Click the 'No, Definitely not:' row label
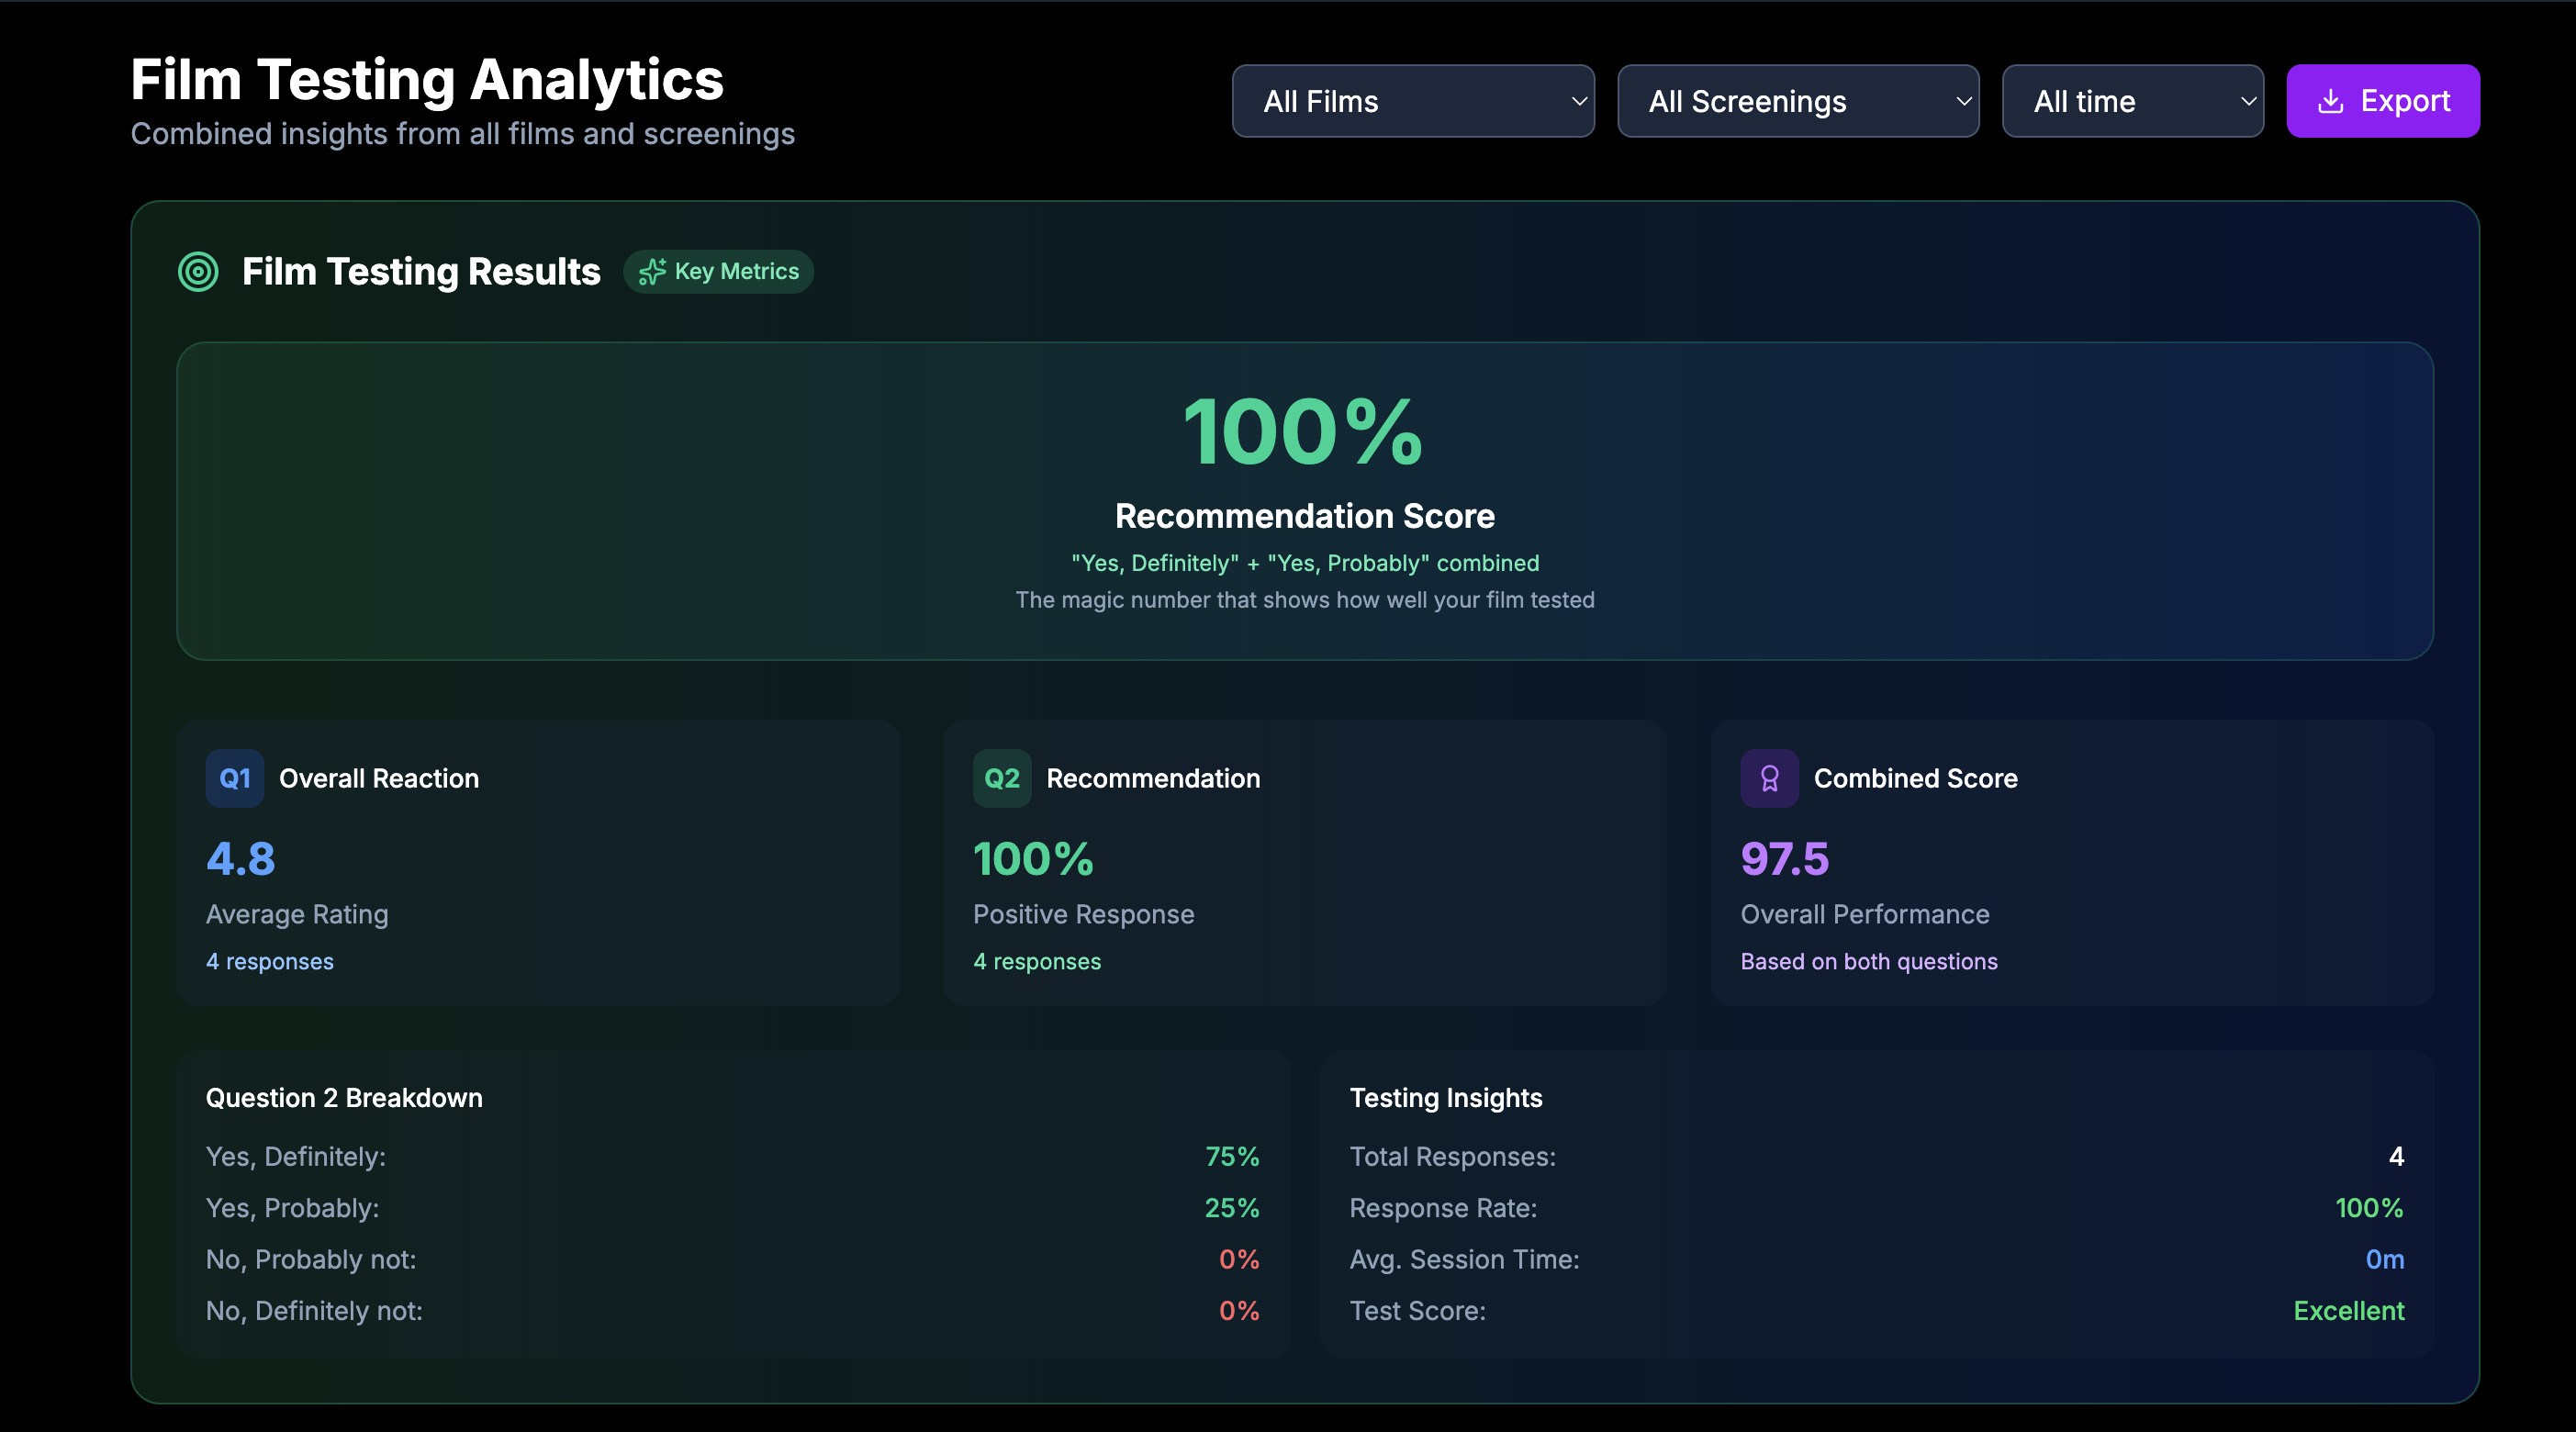The height and width of the screenshot is (1432, 2576). (x=314, y=1311)
